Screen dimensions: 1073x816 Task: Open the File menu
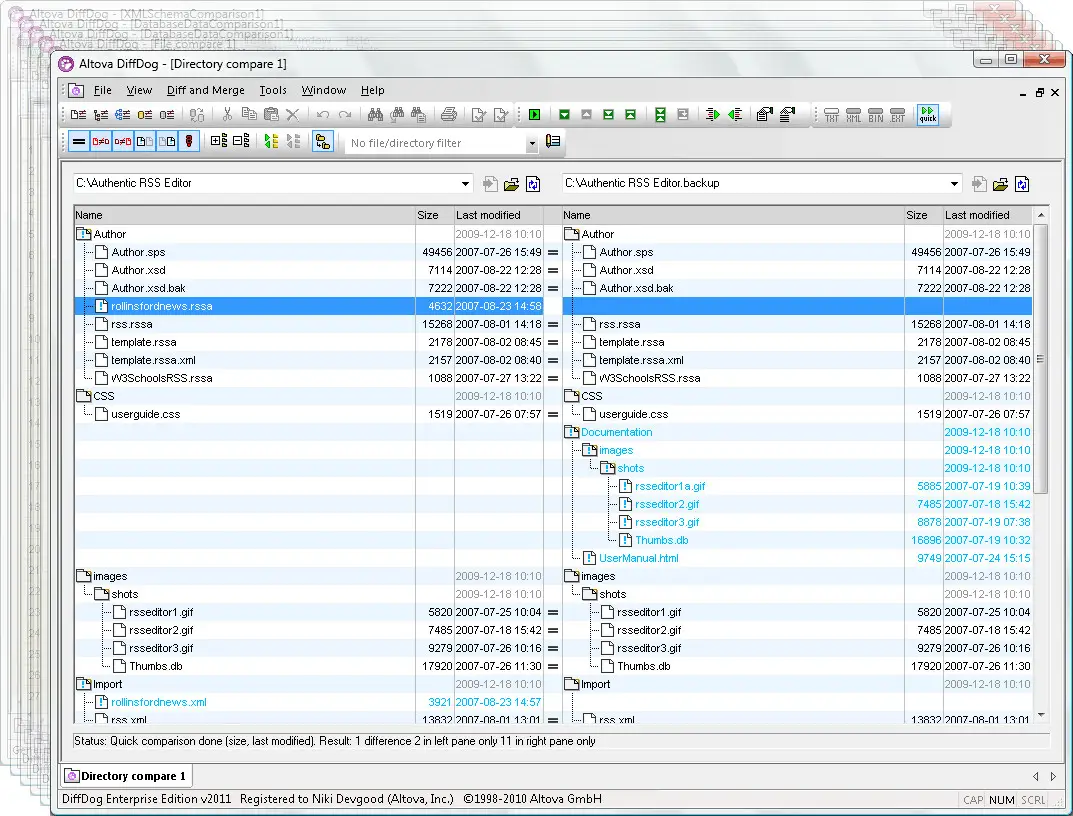(103, 90)
